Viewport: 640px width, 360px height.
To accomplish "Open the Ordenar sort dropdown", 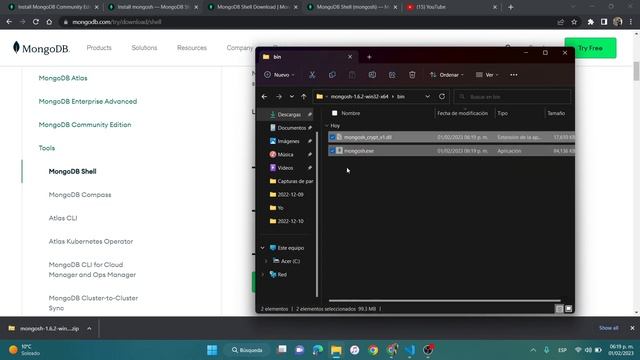I will click(x=447, y=75).
